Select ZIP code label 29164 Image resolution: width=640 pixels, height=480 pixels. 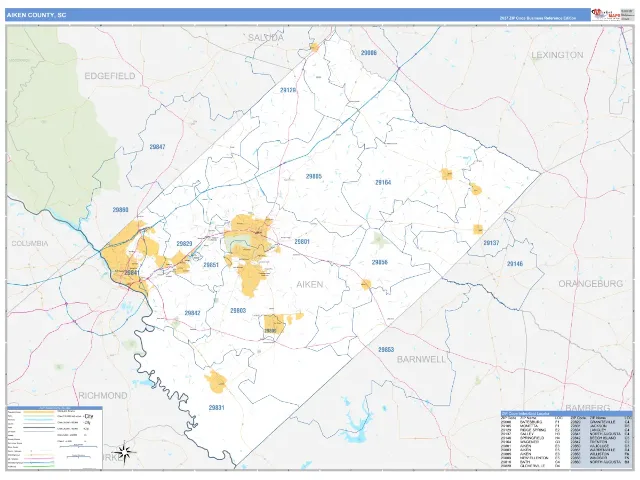point(383,182)
